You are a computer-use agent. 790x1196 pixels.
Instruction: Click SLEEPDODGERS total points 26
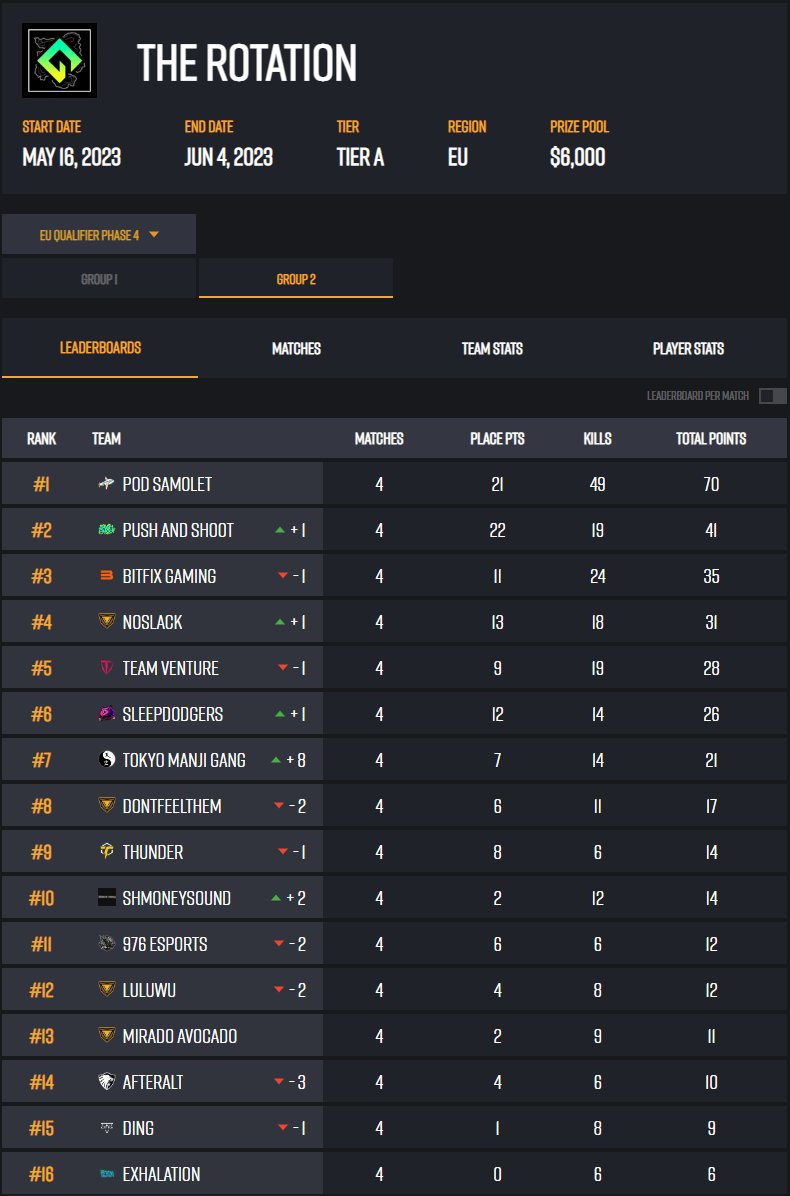click(711, 714)
